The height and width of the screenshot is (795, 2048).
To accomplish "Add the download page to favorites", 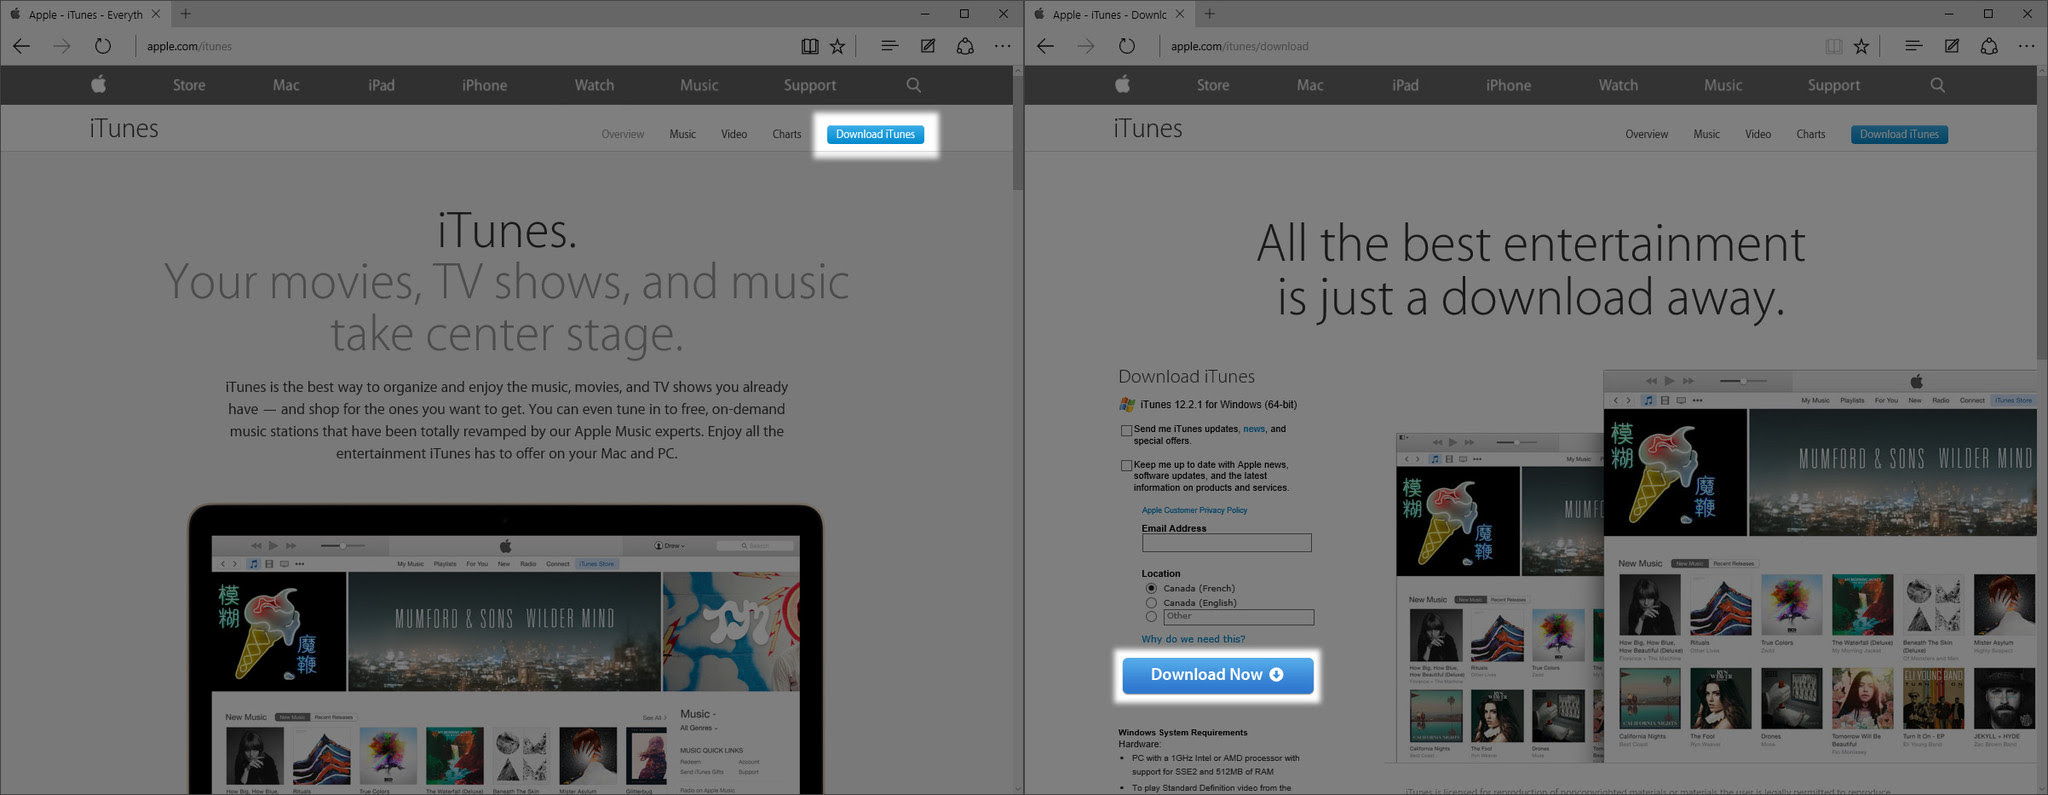I will coord(1862,46).
